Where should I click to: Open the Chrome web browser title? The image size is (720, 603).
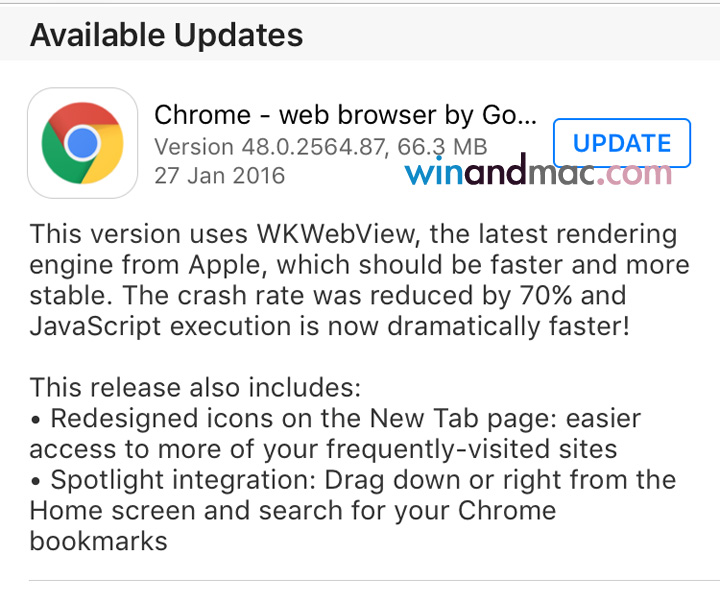pyautogui.click(x=345, y=114)
